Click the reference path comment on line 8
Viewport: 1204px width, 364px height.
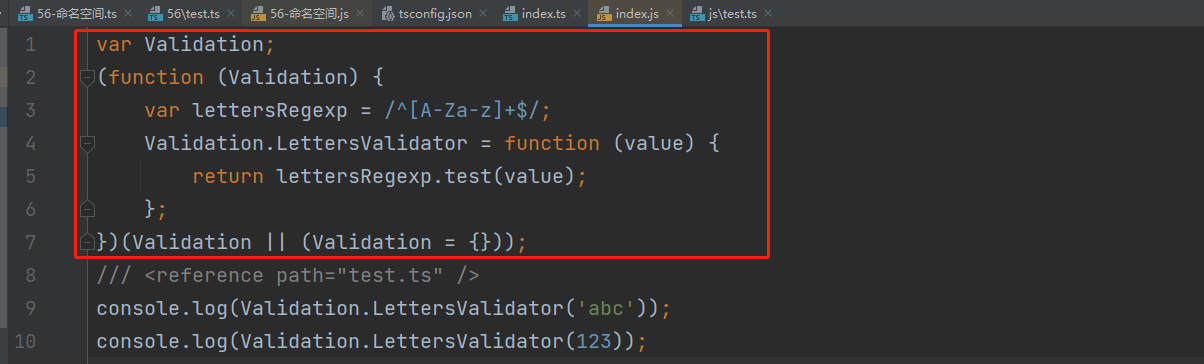[288, 275]
